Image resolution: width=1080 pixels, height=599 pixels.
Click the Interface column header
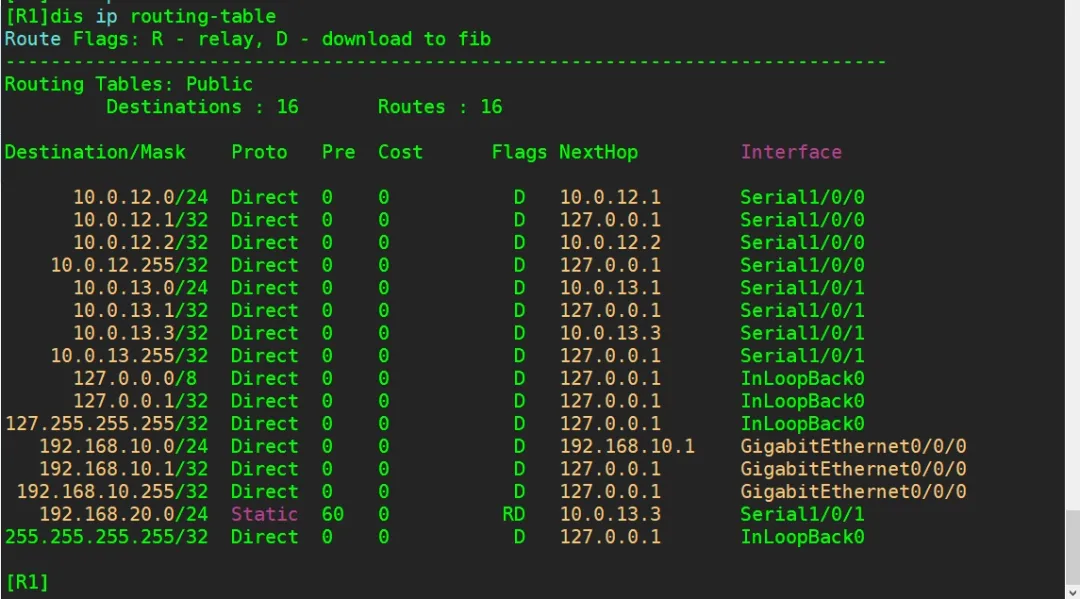click(790, 152)
